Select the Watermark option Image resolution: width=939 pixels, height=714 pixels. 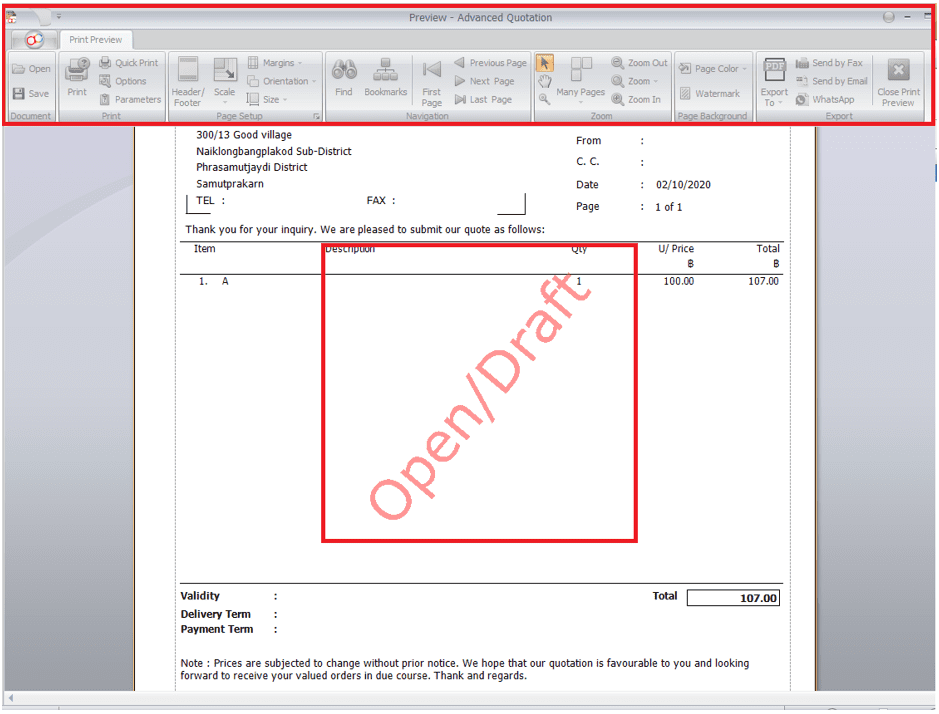[709, 94]
